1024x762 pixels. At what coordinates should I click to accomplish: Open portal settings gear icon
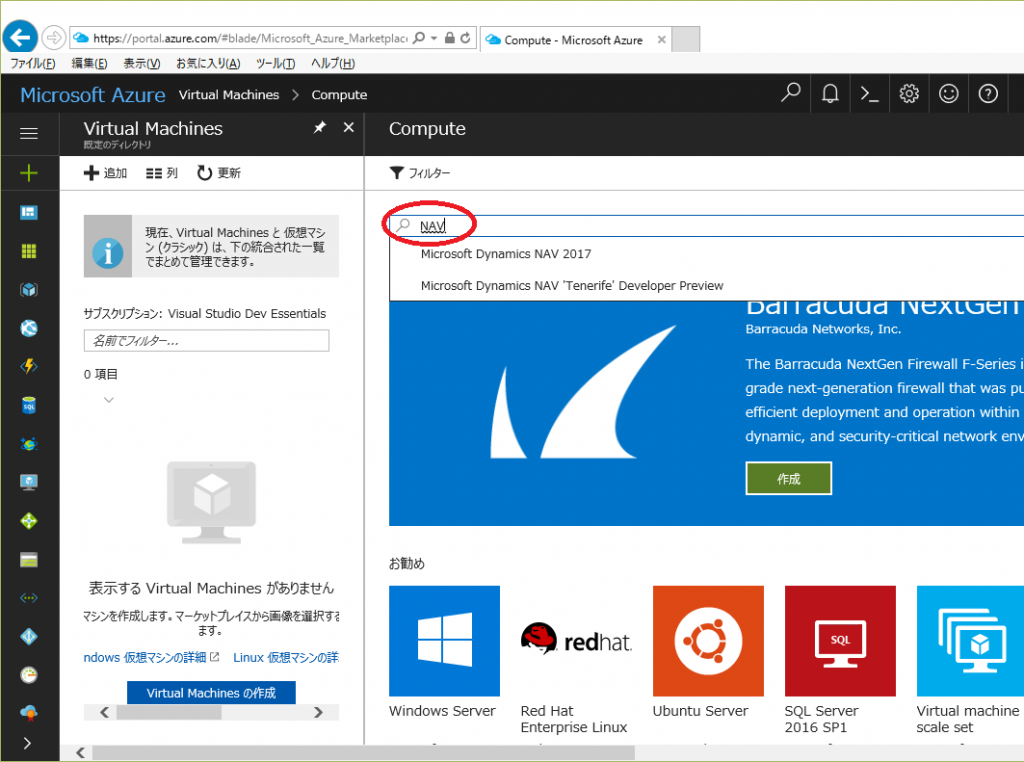[909, 94]
